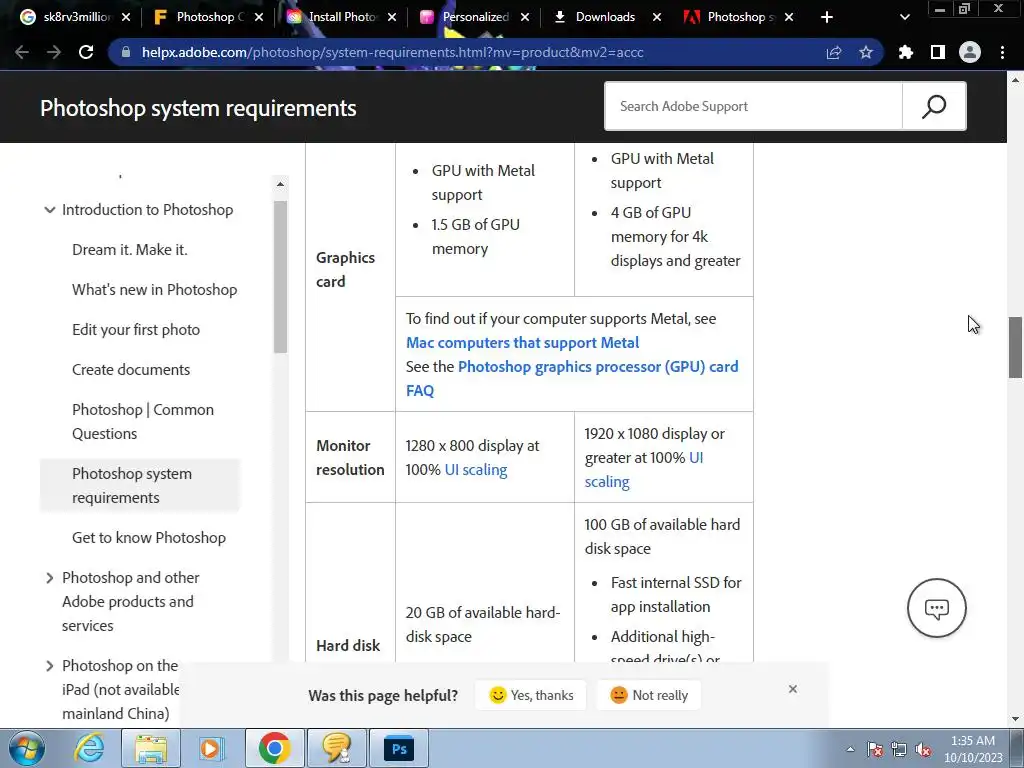1024x768 pixels.
Task: Open Create documents sidebar link
Action: click(x=131, y=370)
